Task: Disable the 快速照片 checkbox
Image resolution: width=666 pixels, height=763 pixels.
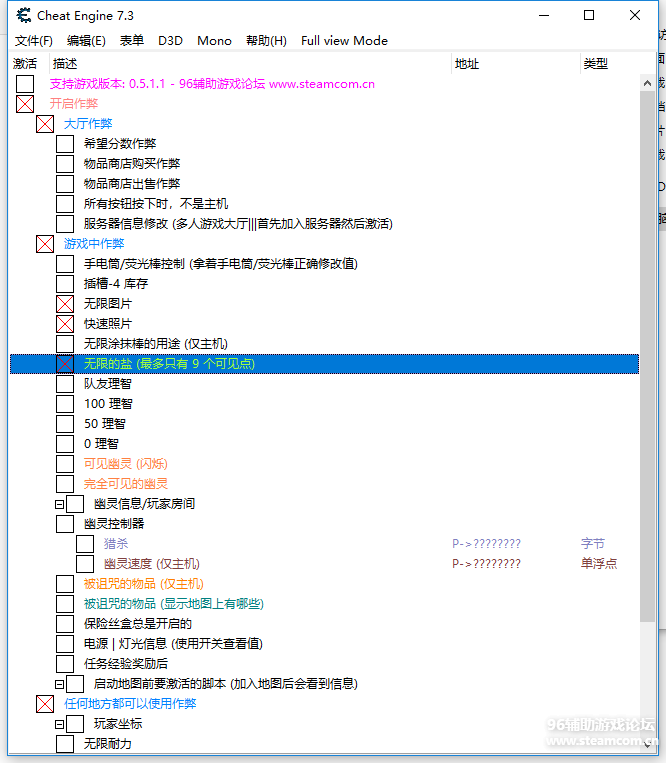Action: pyautogui.click(x=65, y=324)
